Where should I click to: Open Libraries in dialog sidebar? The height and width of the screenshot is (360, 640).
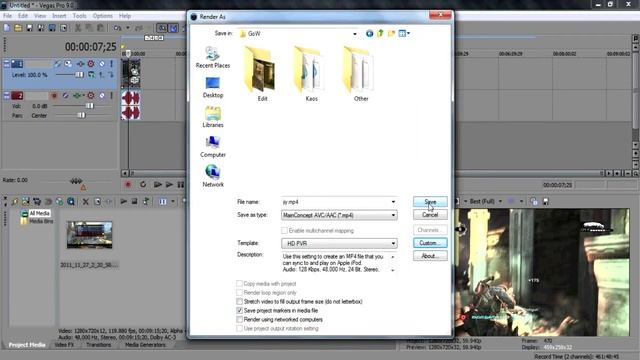[x=213, y=117]
